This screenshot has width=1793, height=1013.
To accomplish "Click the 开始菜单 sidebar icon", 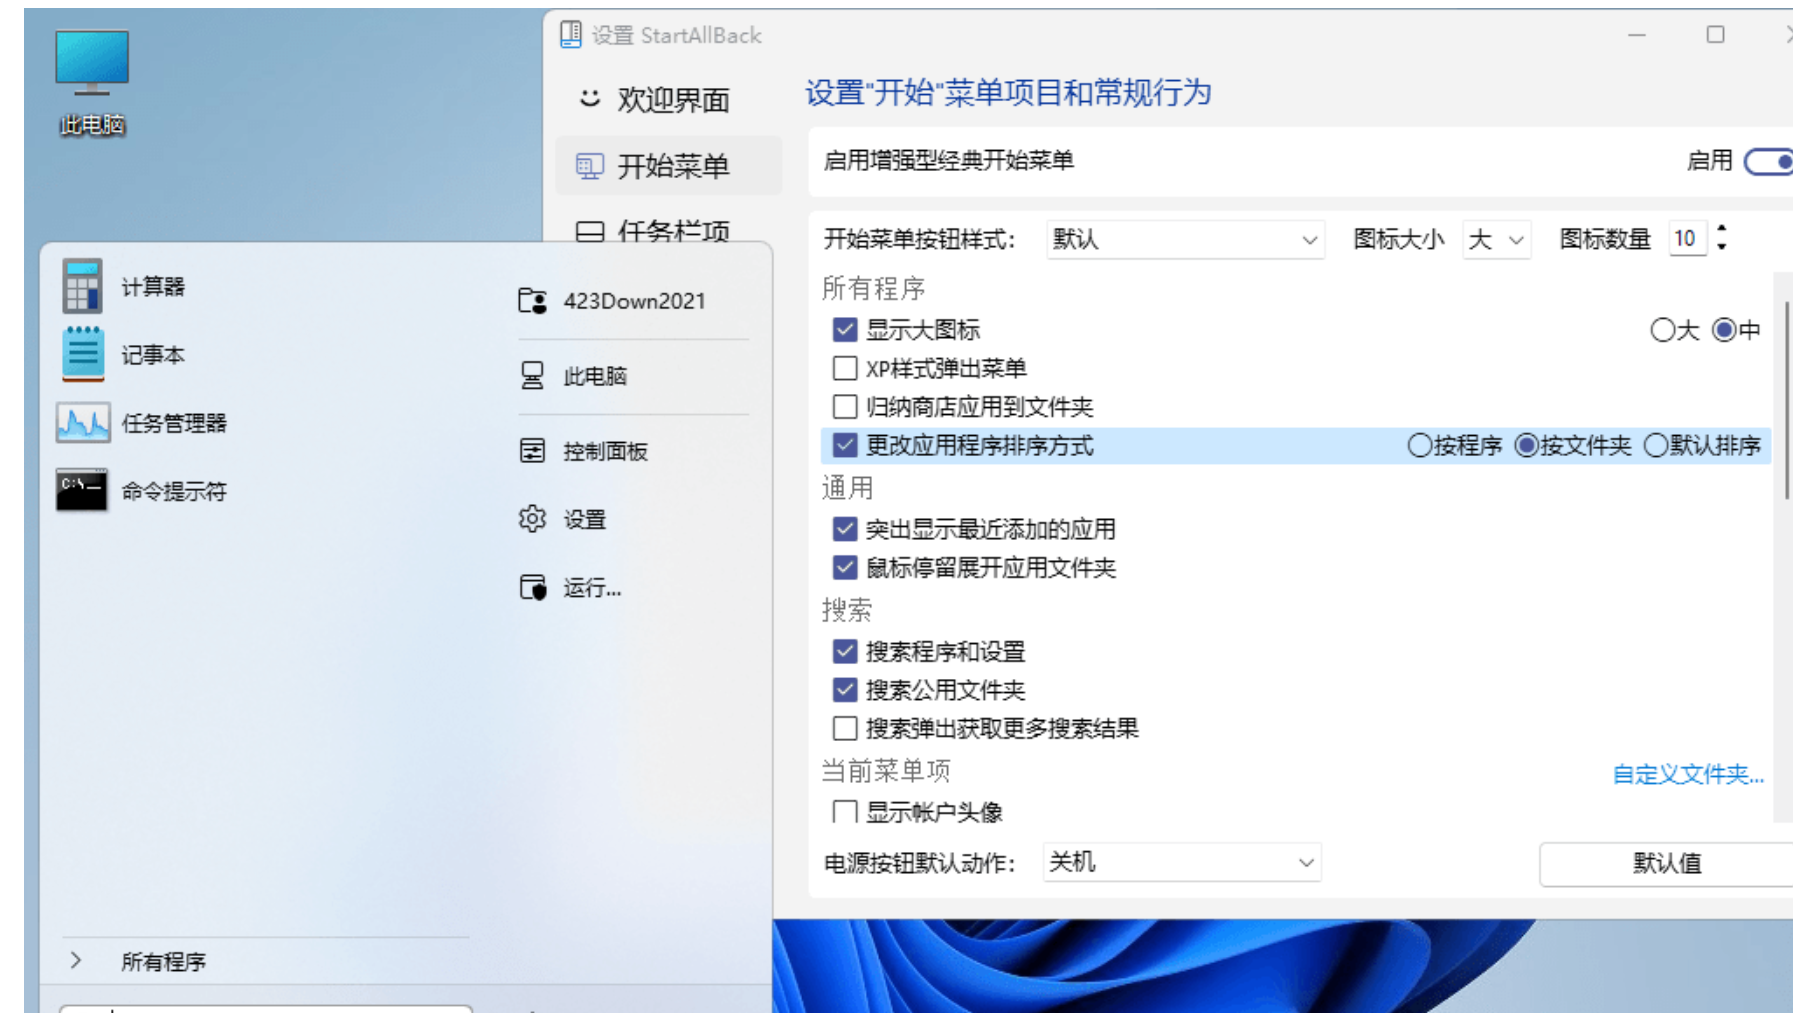I will [590, 166].
